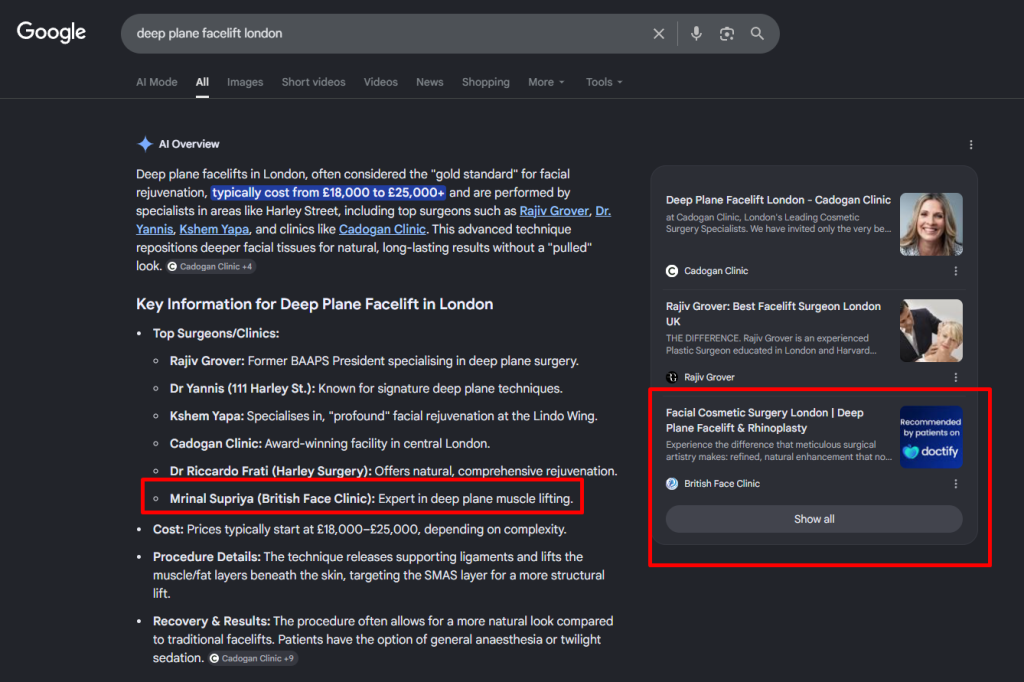Open options menu for British Face Clinic card
1024x682 pixels.
pos(955,484)
